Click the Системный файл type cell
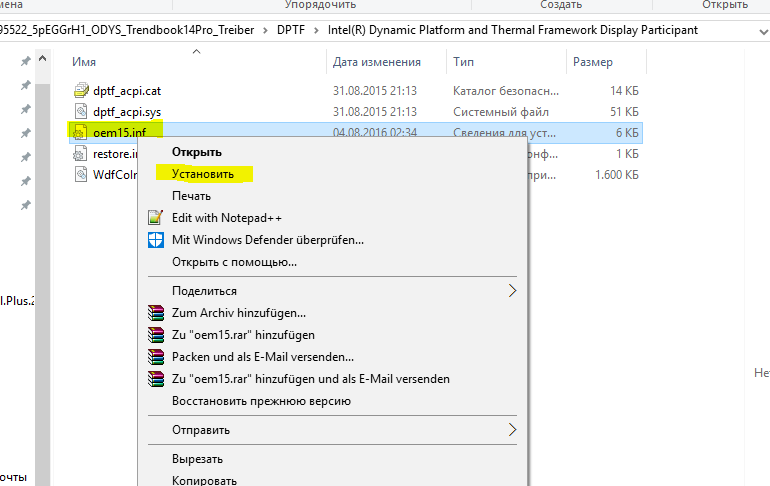 coord(500,112)
